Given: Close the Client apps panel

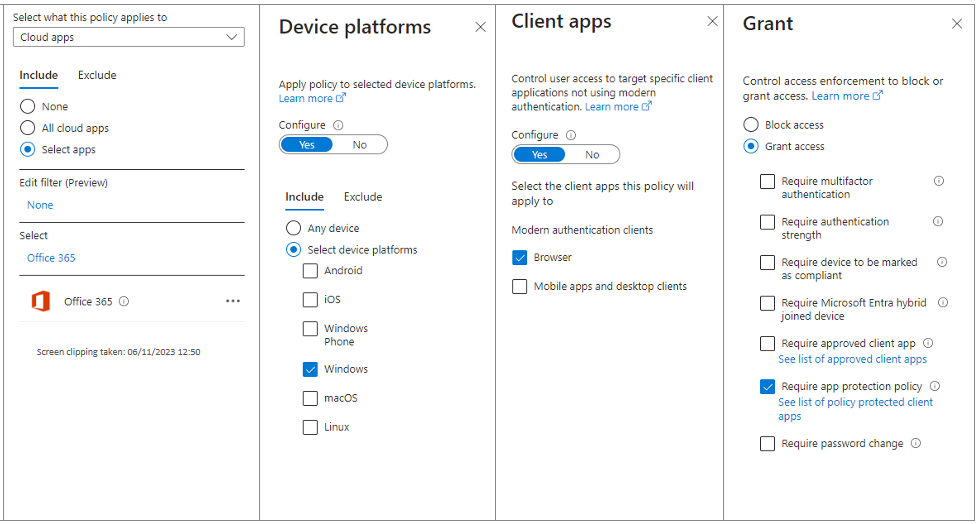Looking at the screenshot, I should (x=712, y=21).
